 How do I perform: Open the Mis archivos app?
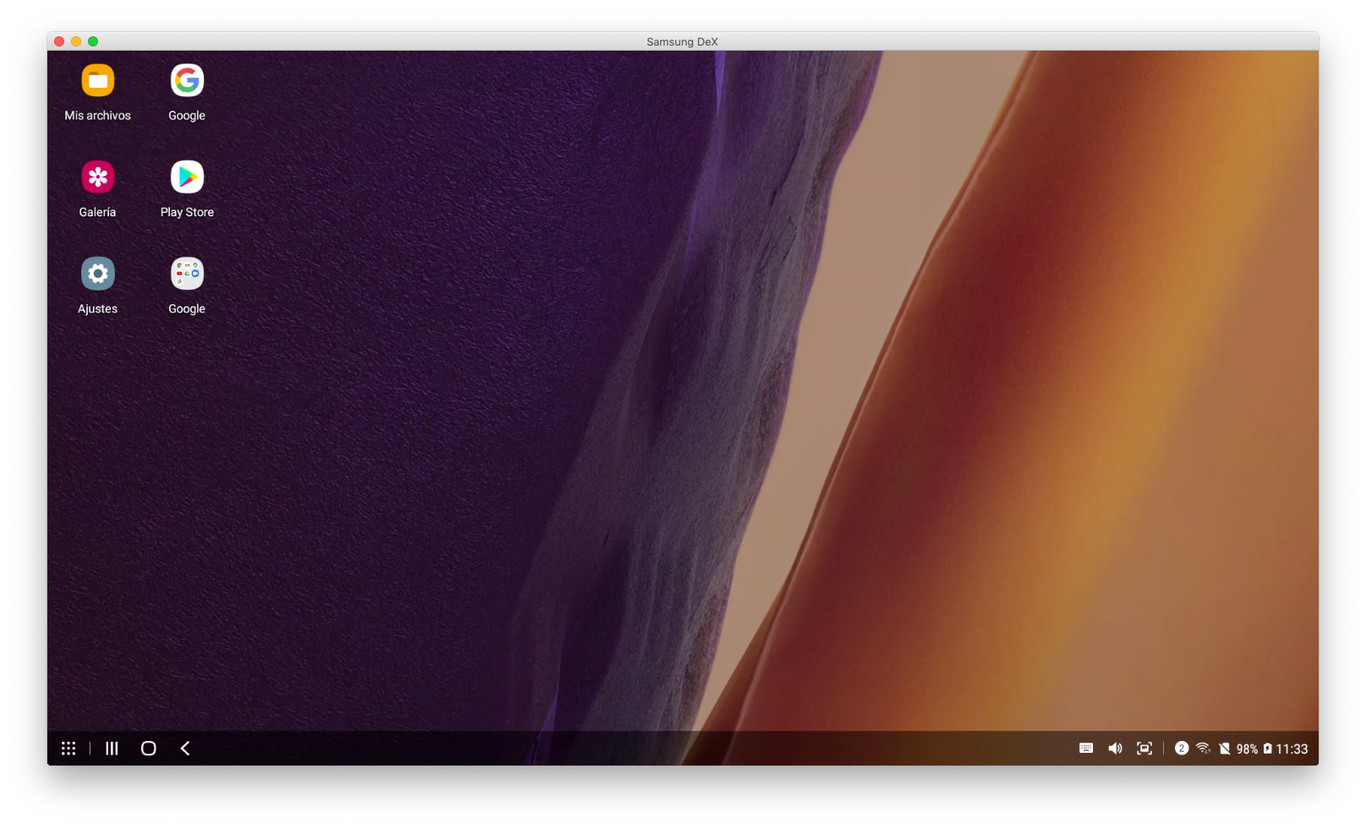click(97, 81)
